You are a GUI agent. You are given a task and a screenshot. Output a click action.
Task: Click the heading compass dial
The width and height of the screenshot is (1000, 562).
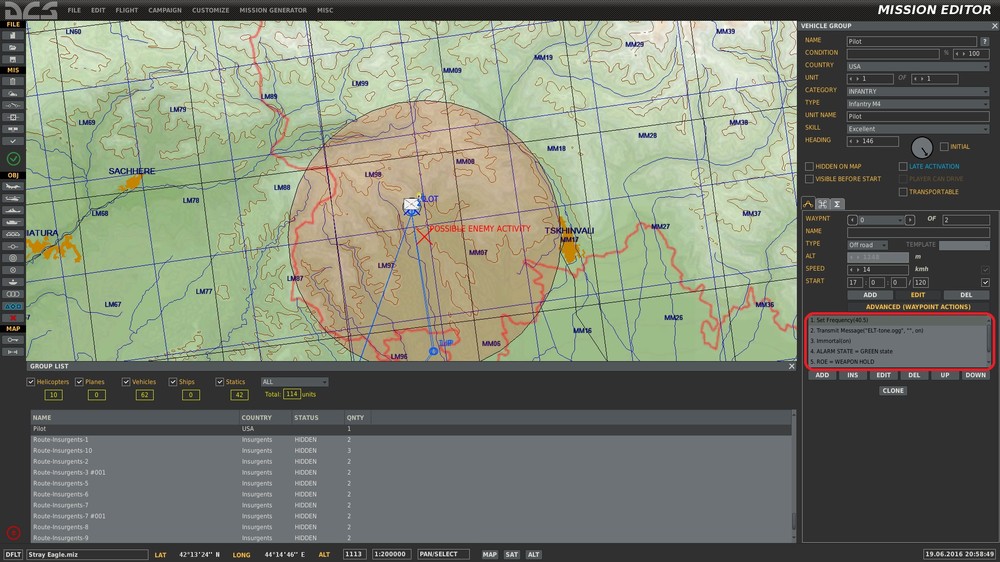[921, 145]
